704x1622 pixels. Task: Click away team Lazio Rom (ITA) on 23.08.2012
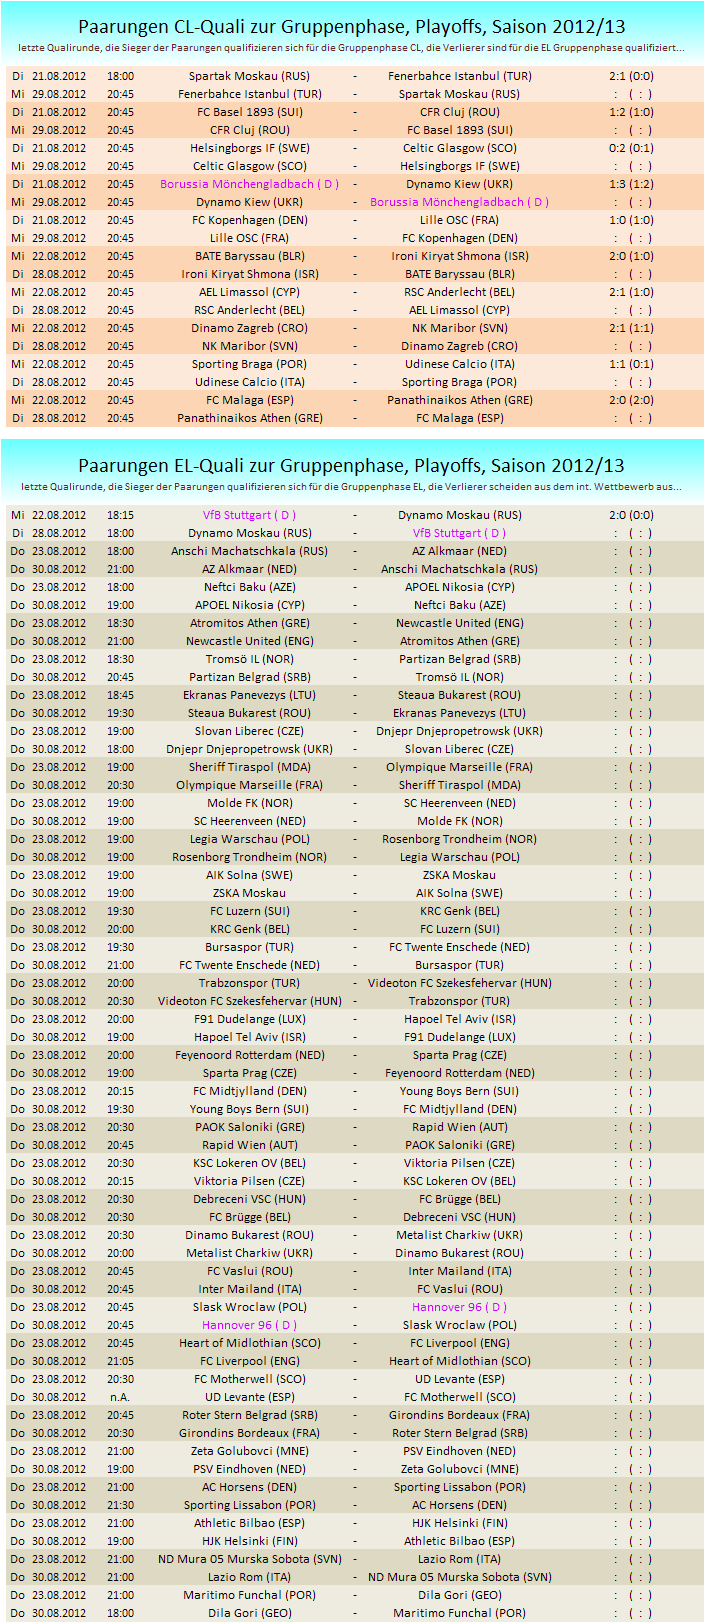[x=459, y=1559]
